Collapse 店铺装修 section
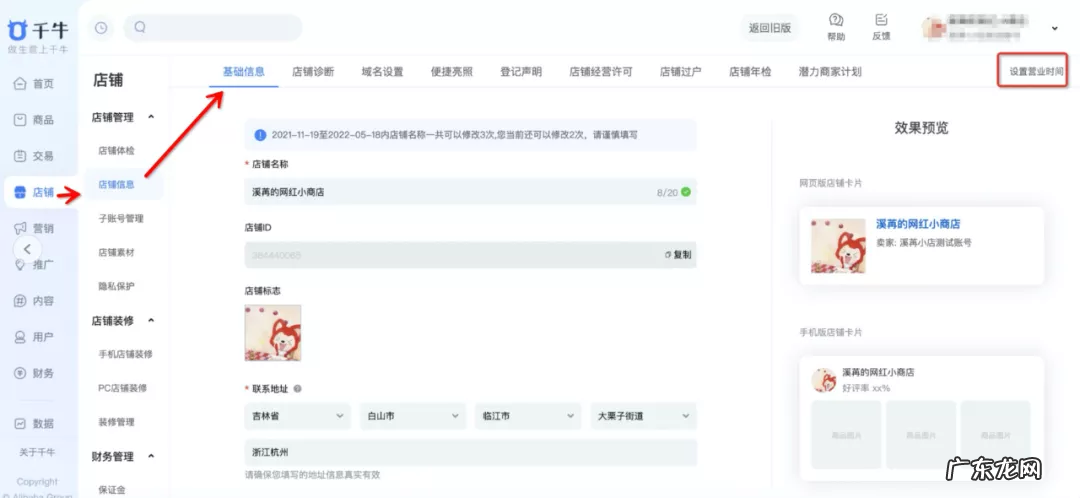Screen dimensions: 1080x498 (x=152, y=320)
